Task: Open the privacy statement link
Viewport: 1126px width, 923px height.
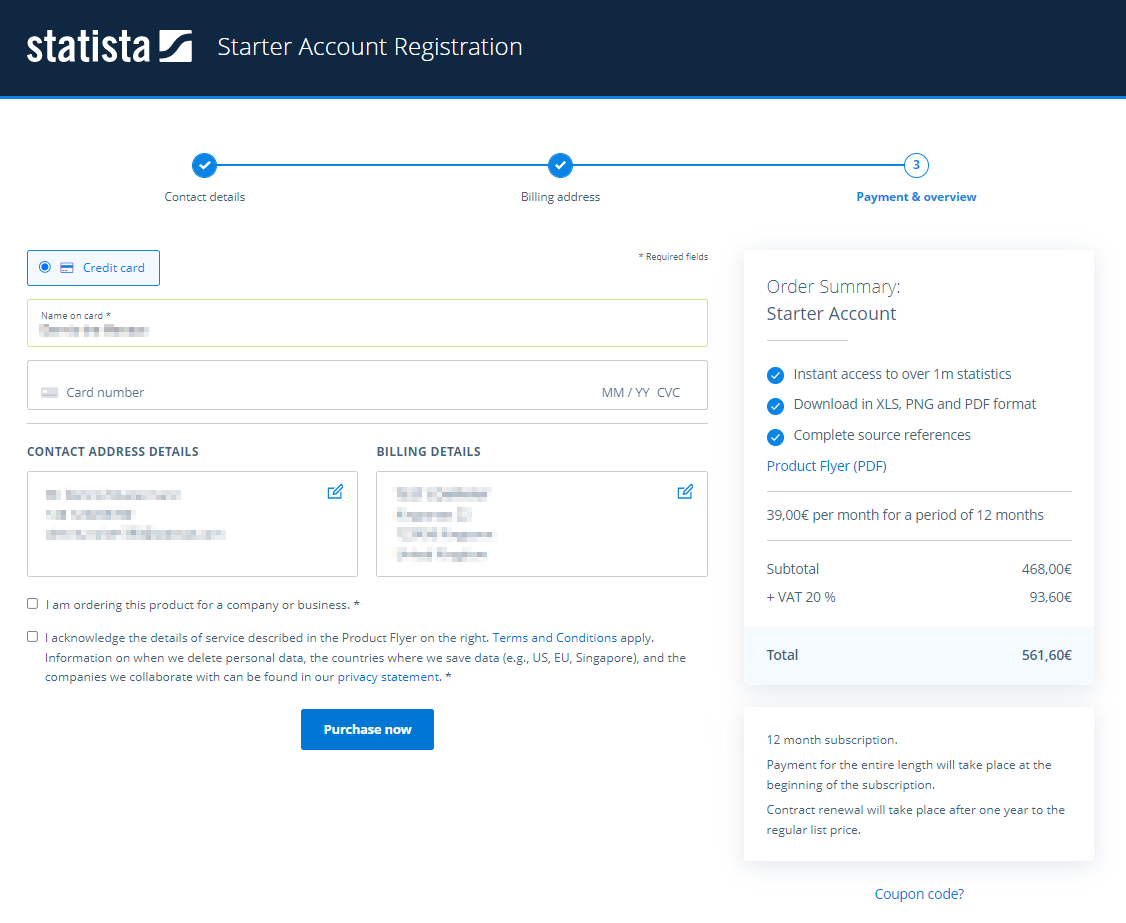Action: (388, 677)
